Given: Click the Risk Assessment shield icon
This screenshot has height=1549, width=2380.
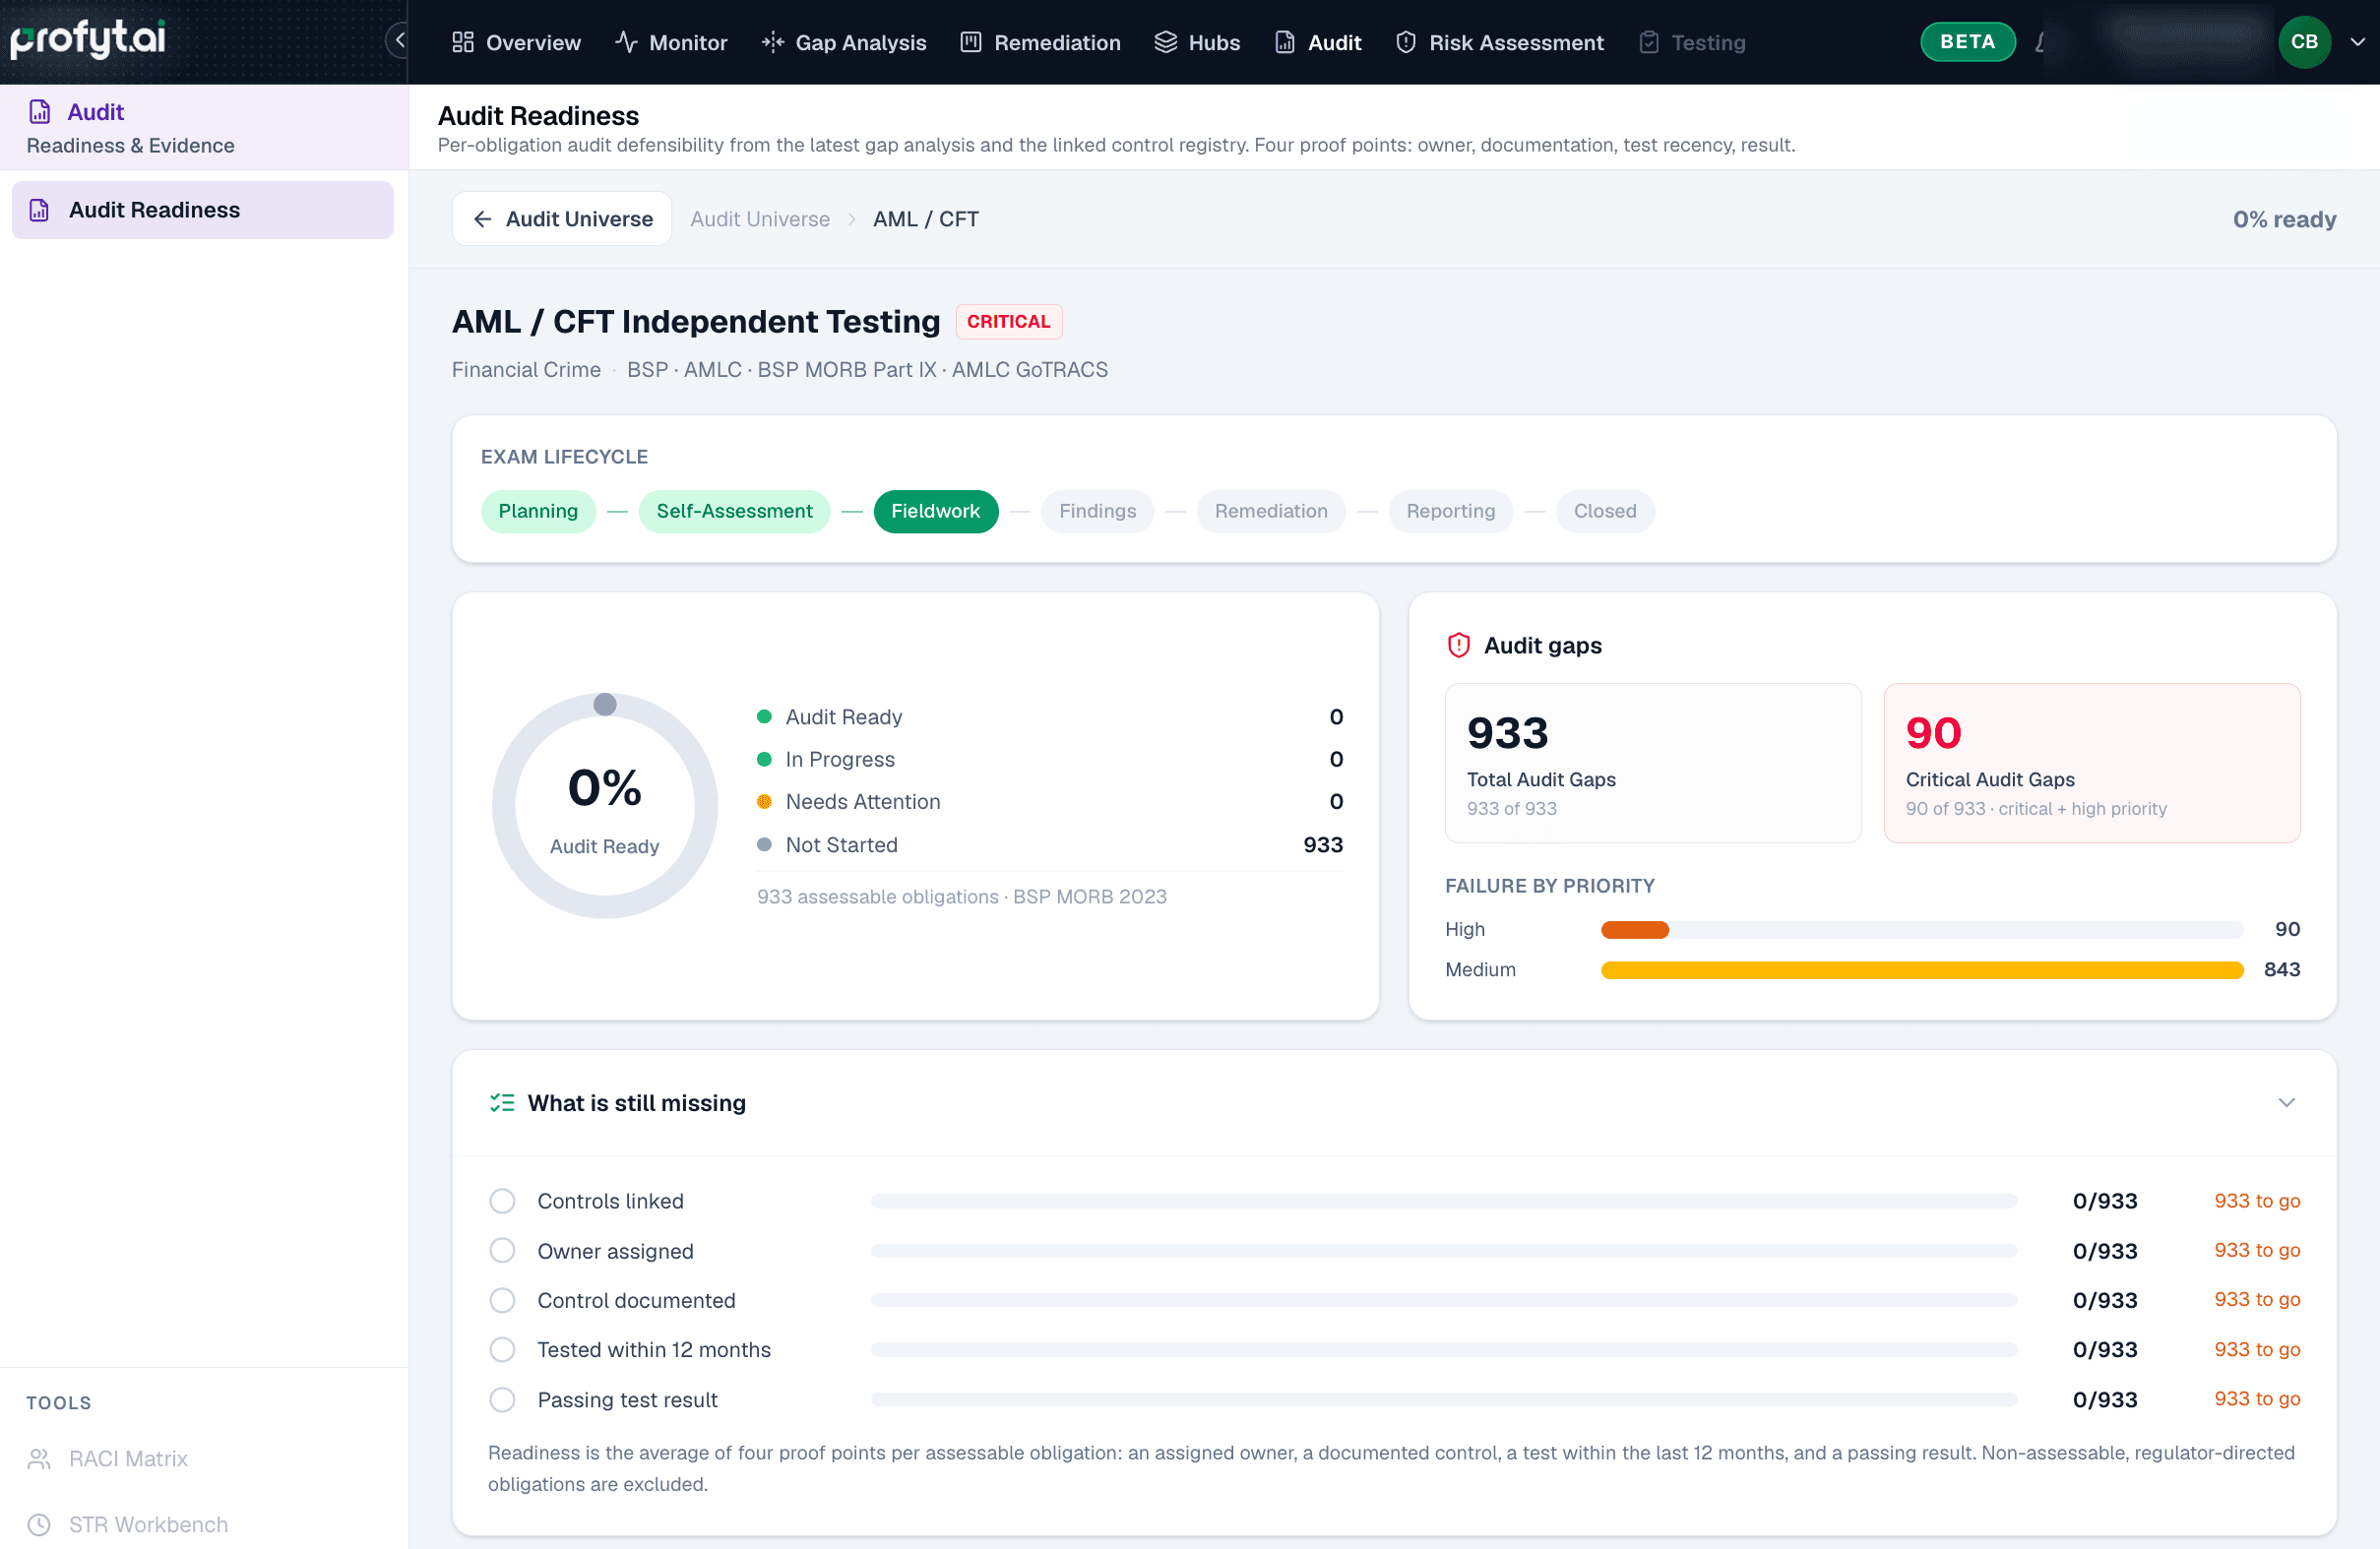Looking at the screenshot, I should (x=1405, y=42).
